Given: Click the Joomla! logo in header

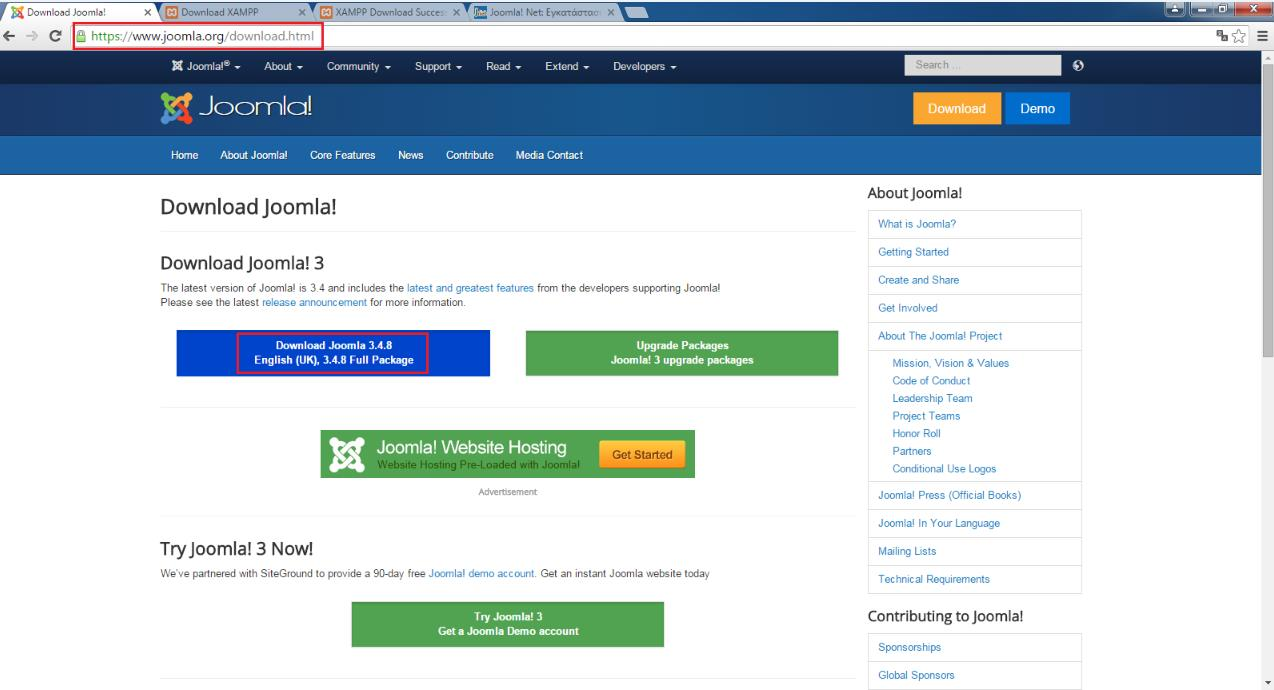Looking at the screenshot, I should 237,108.
